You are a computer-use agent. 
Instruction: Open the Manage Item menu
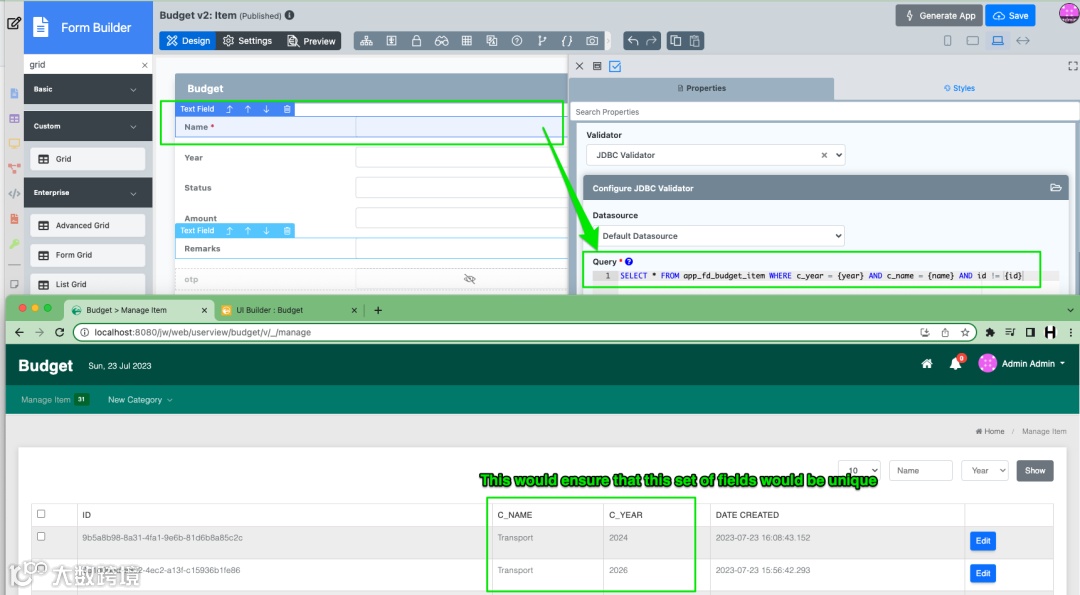pos(54,399)
